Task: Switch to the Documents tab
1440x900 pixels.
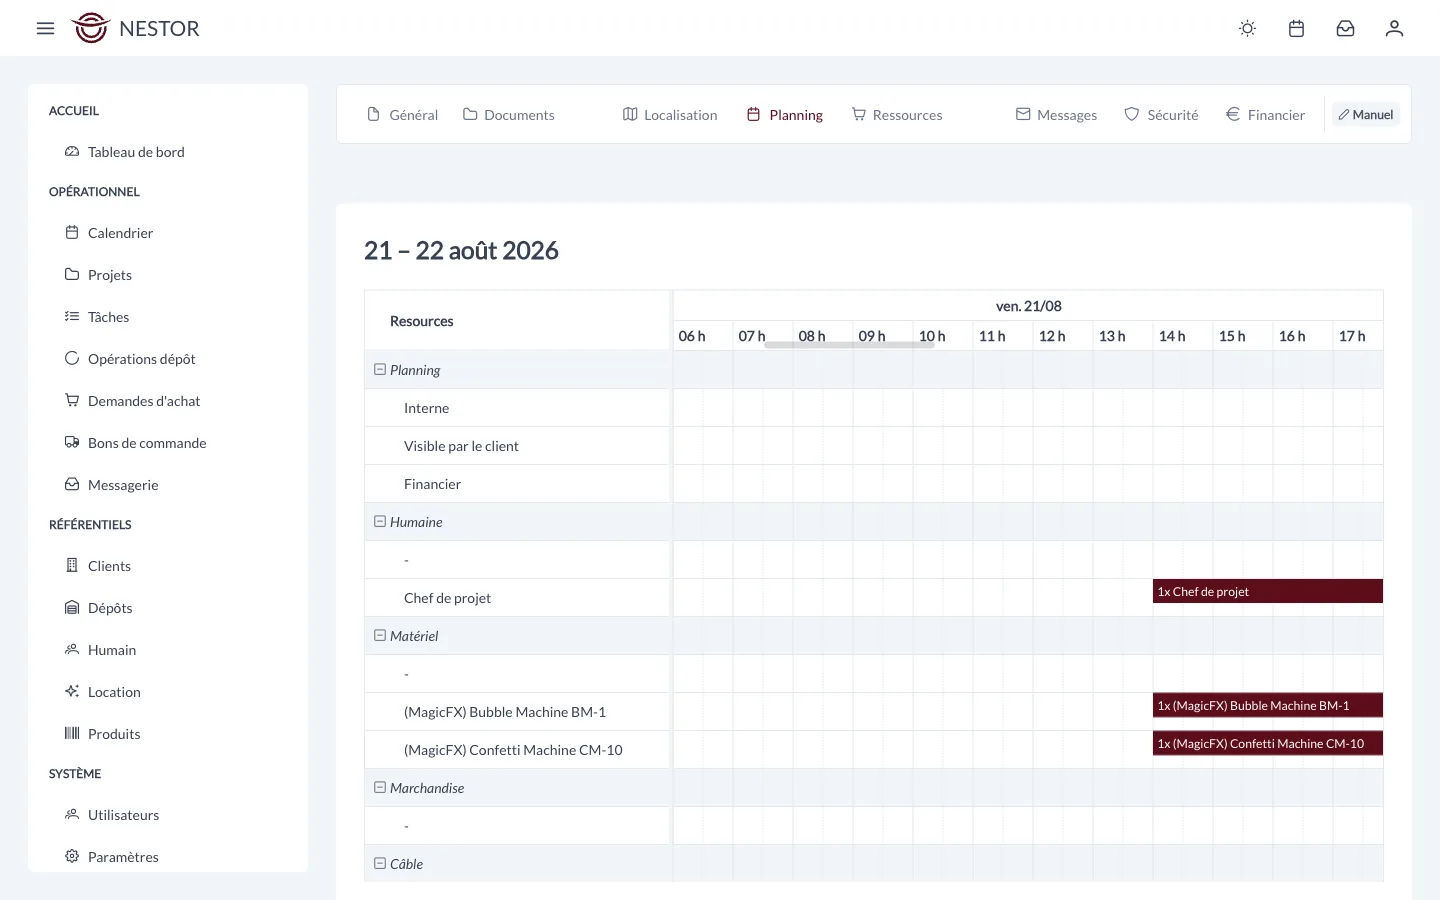Action: pyautogui.click(x=508, y=115)
